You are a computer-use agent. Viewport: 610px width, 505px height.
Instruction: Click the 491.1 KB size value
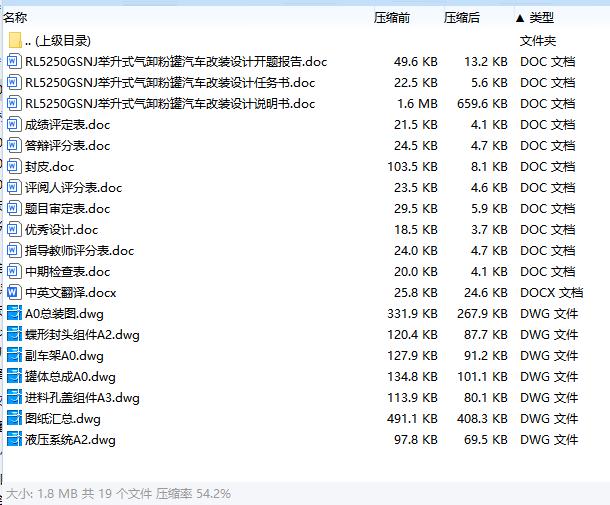(412, 419)
